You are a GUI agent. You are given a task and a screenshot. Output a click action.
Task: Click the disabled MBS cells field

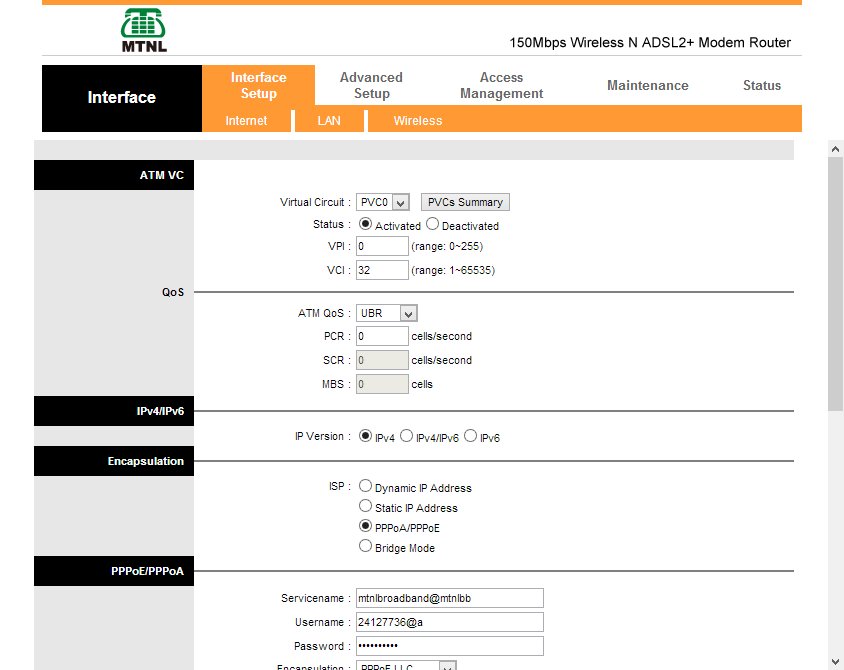click(382, 384)
